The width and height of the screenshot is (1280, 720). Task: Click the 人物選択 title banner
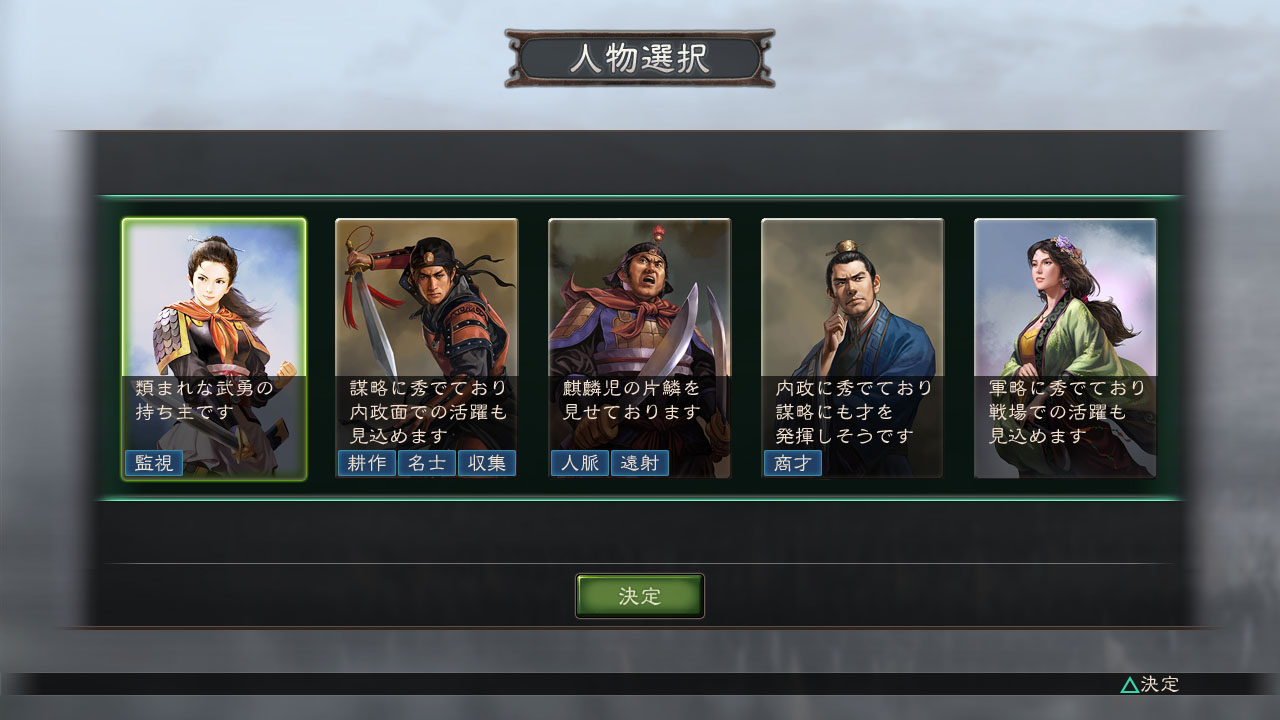coord(640,59)
